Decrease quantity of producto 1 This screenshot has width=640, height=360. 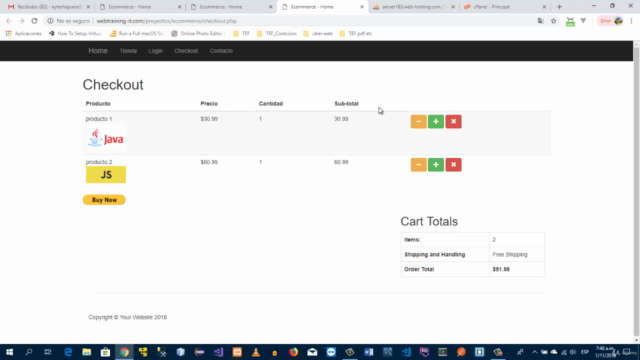pos(418,122)
